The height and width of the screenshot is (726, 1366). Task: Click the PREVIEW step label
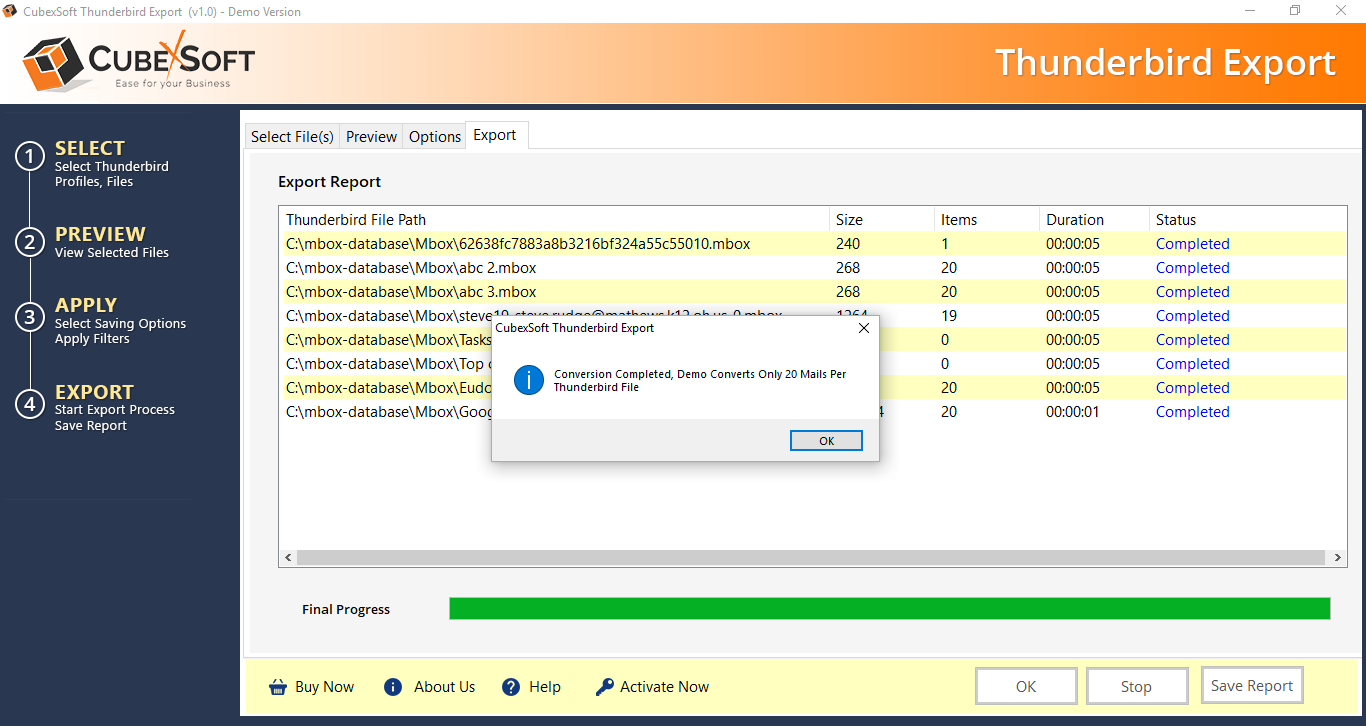point(100,234)
